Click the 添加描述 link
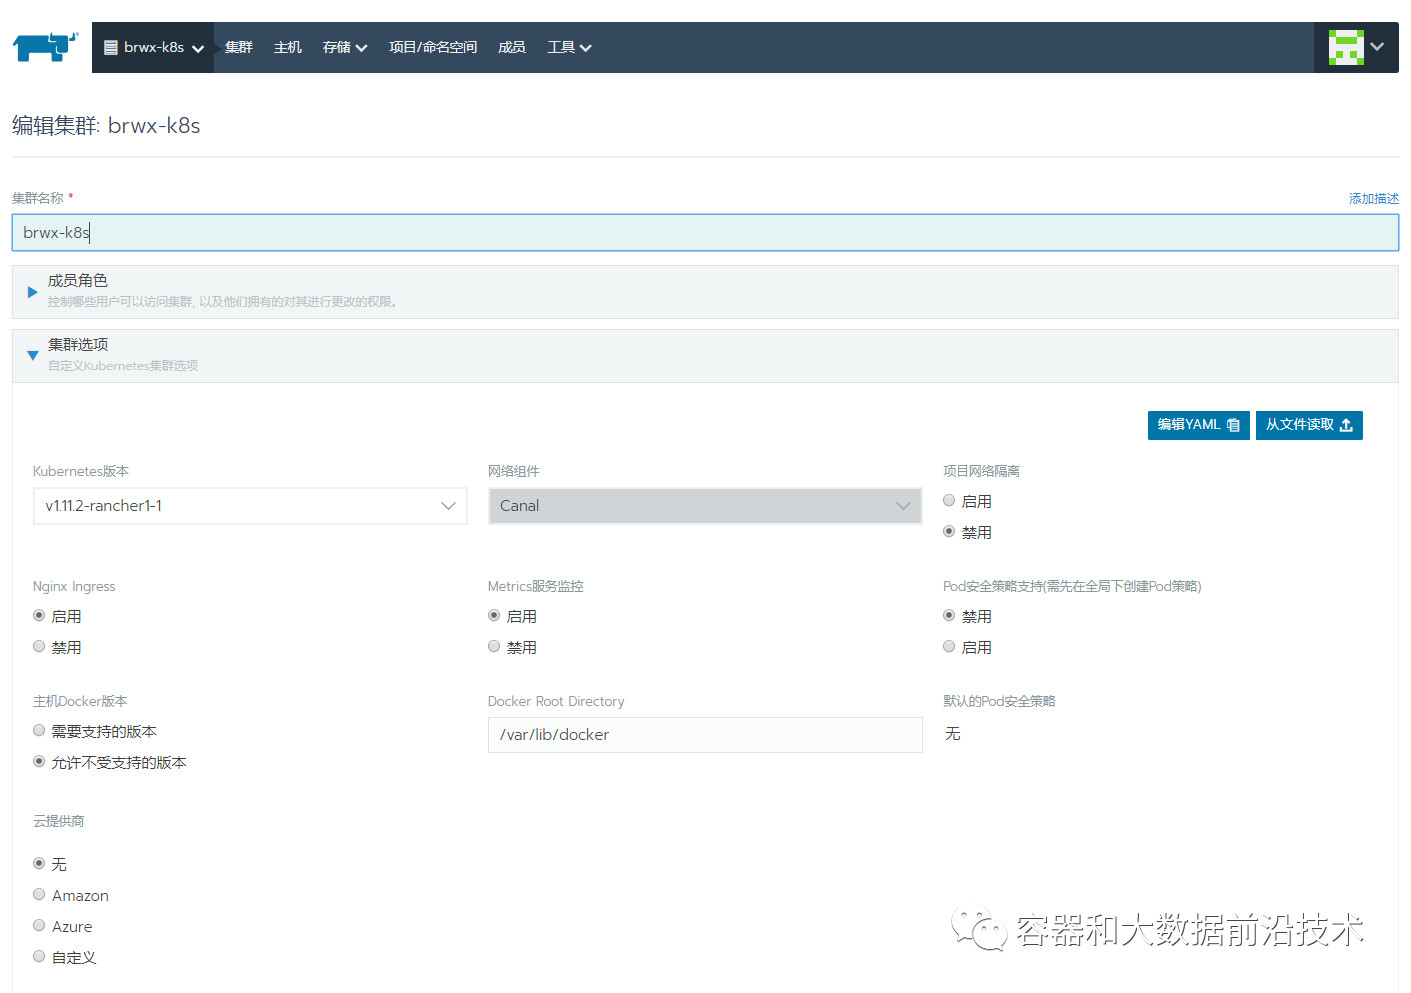The image size is (1411, 993). tap(1373, 198)
